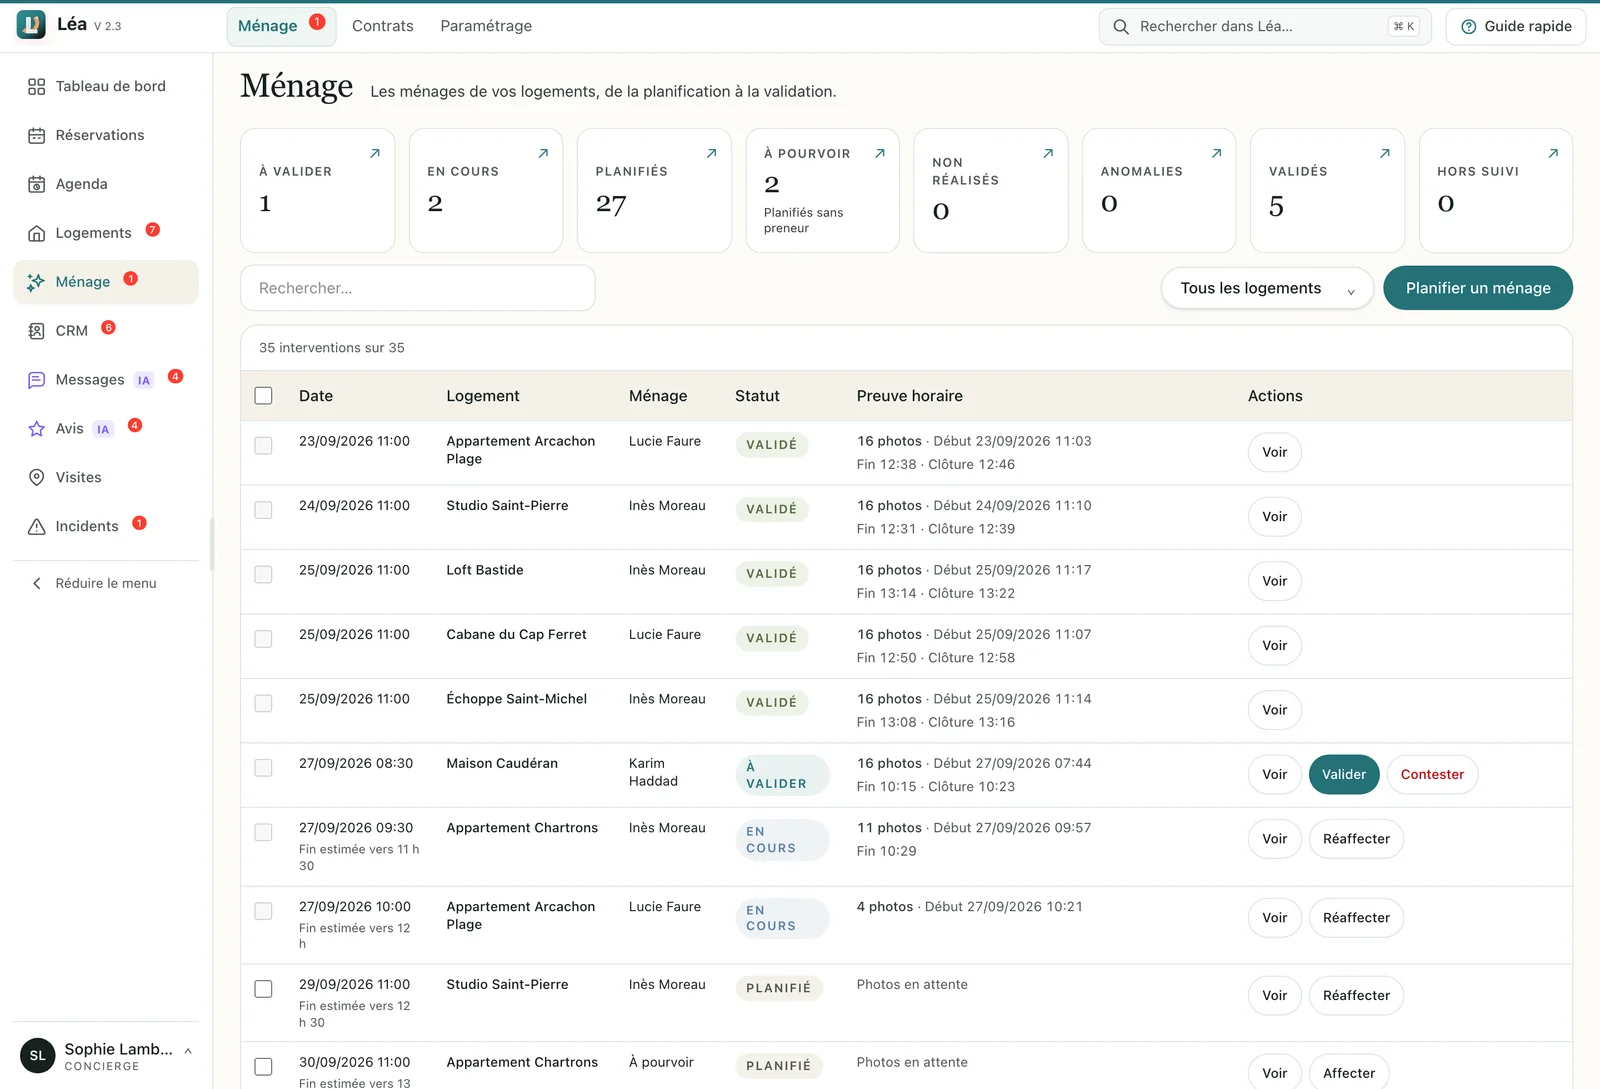
Task: Check the 24/09/2026 Studio Saint-Pierre row checkbox
Action: tap(263, 510)
